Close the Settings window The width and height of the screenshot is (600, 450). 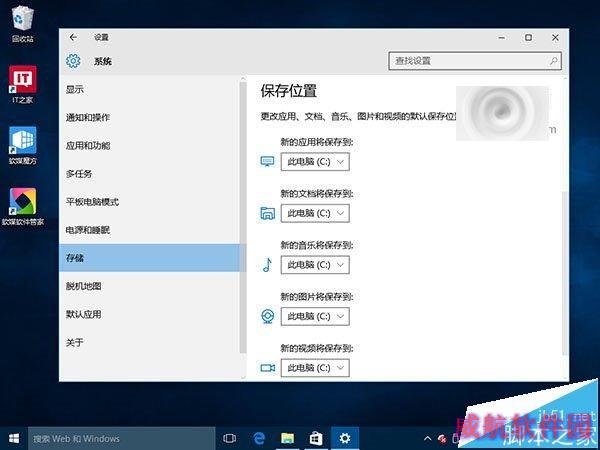coord(555,38)
